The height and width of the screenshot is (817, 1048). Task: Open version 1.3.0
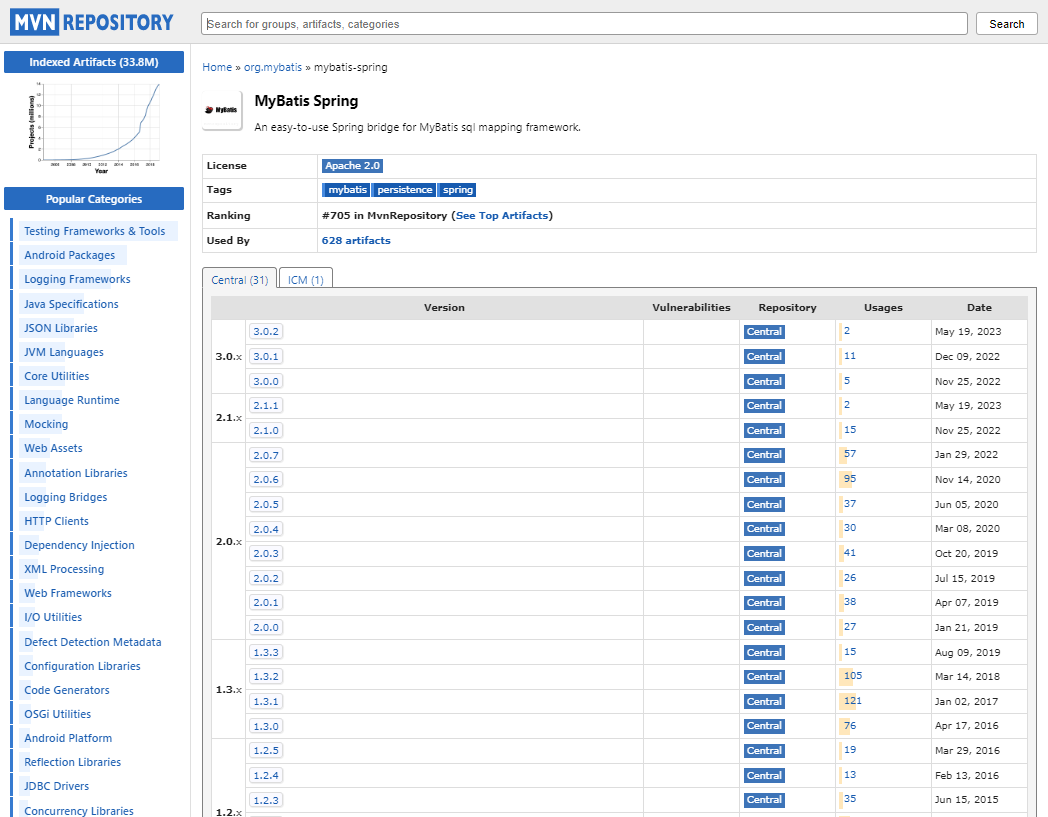[266, 726]
